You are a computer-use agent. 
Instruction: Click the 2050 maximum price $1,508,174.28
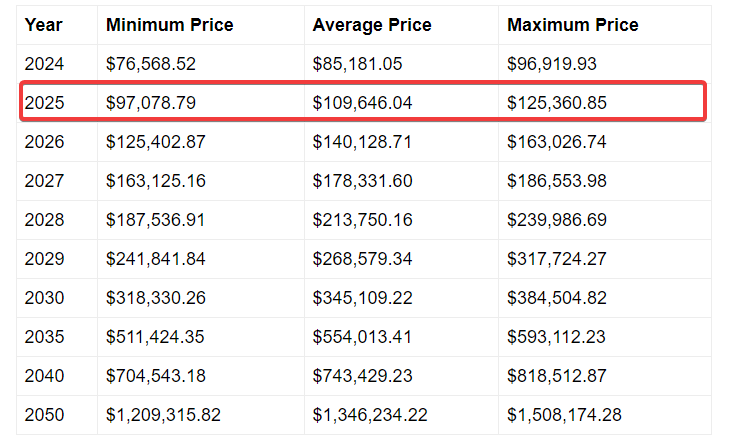564,415
